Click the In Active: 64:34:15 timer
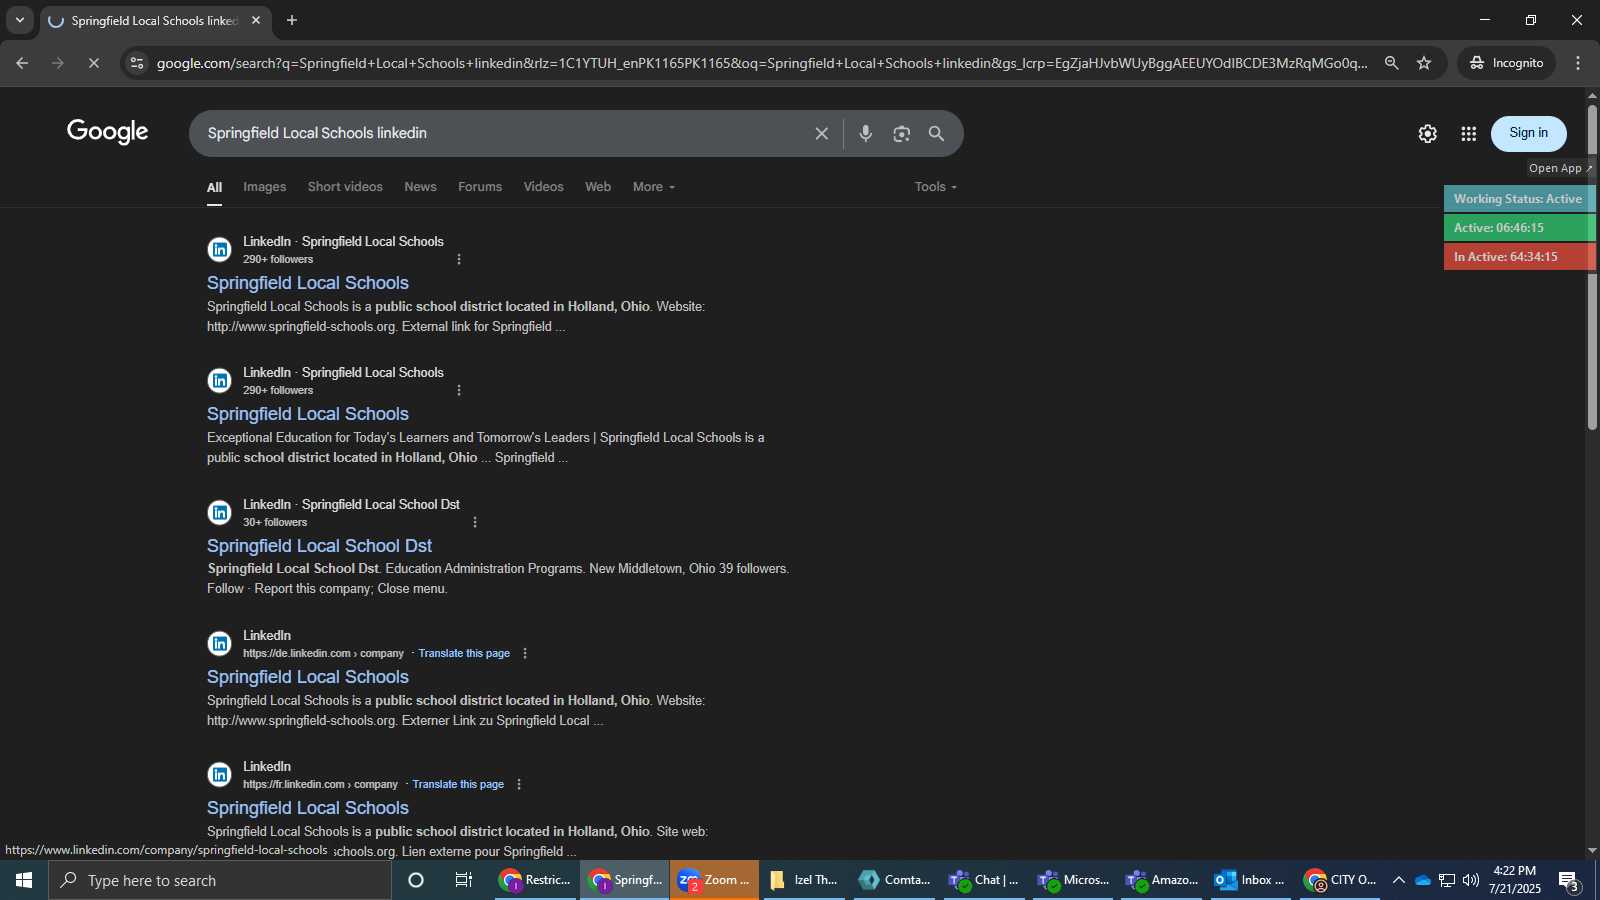Screen dimensions: 1600x900 pyautogui.click(x=1518, y=257)
